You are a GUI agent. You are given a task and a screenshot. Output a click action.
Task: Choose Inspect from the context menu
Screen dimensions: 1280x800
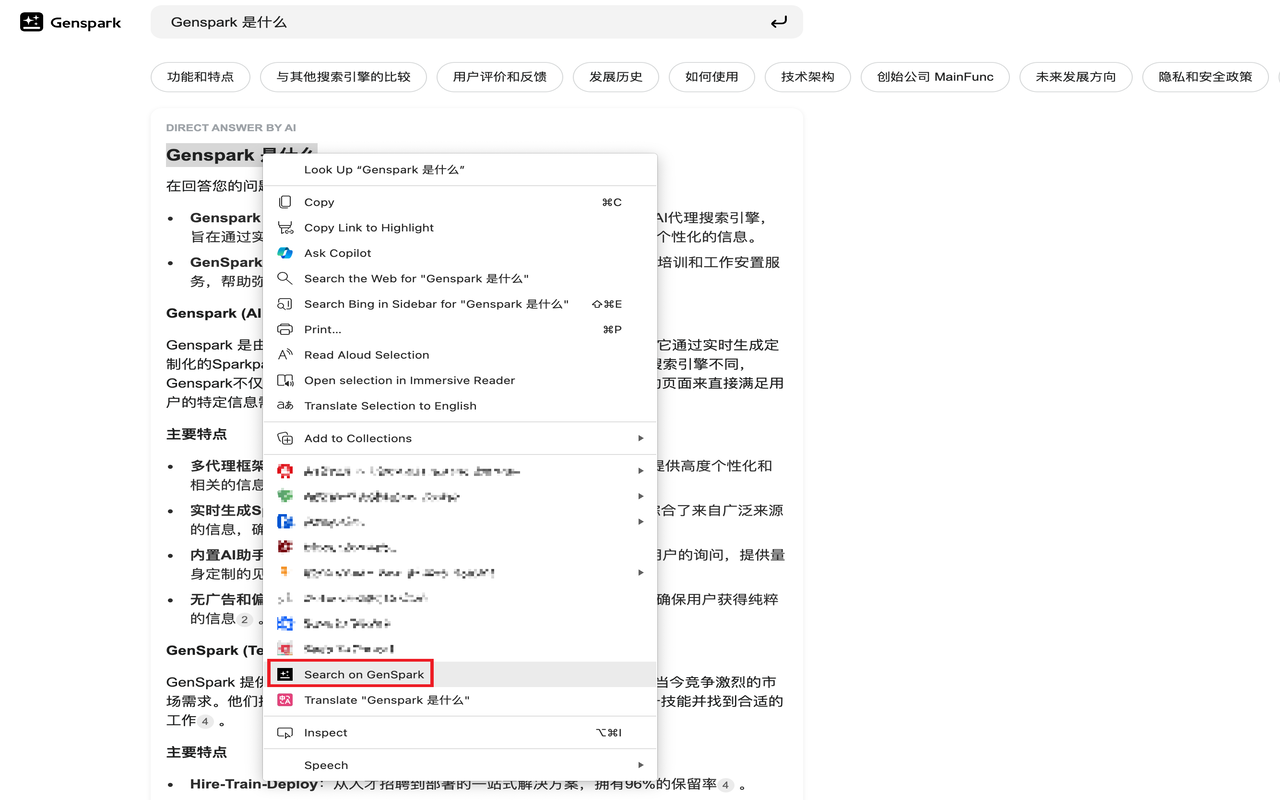326,732
